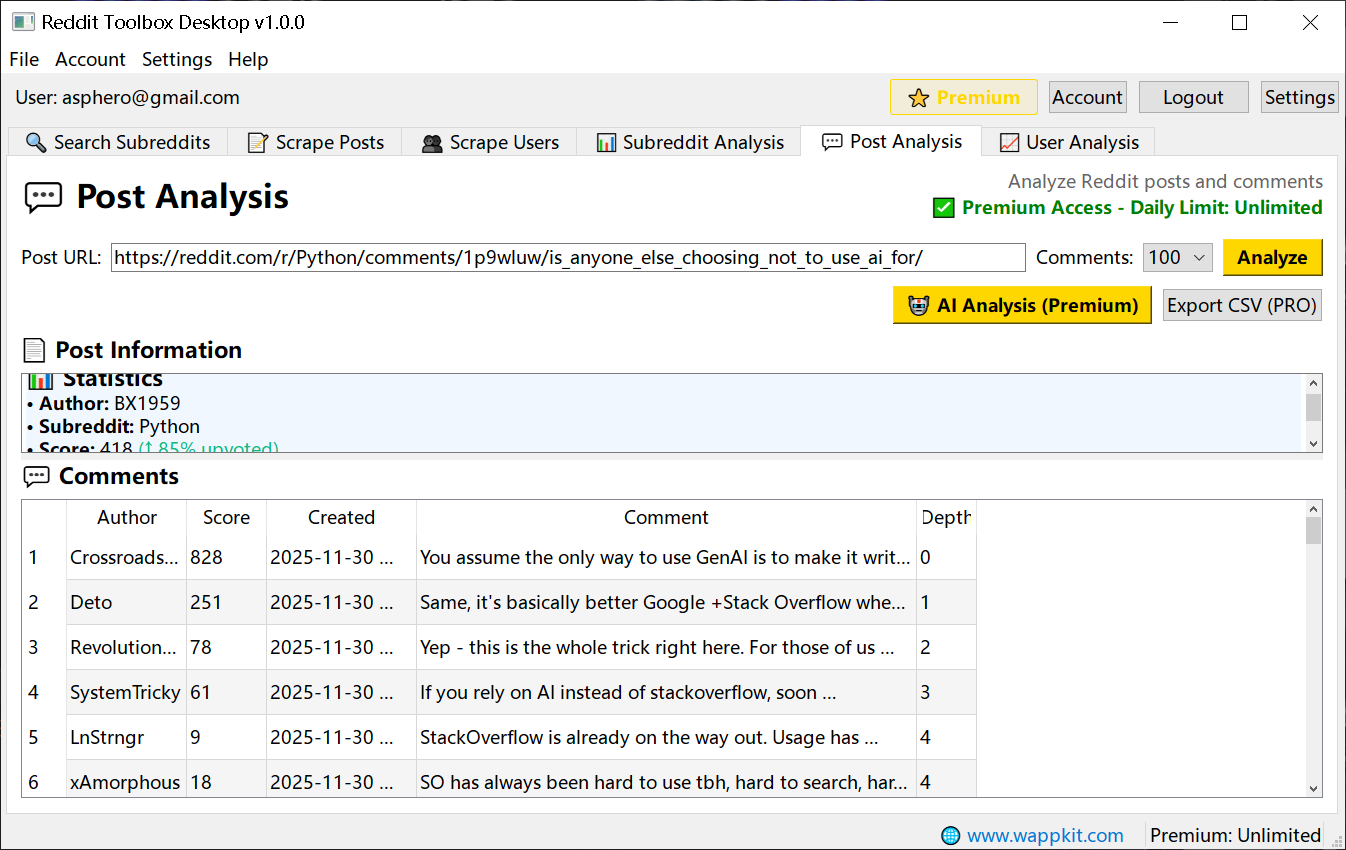Click the Subreddit: Python statistics line
Screen dimensions: 1346x850
113,426
